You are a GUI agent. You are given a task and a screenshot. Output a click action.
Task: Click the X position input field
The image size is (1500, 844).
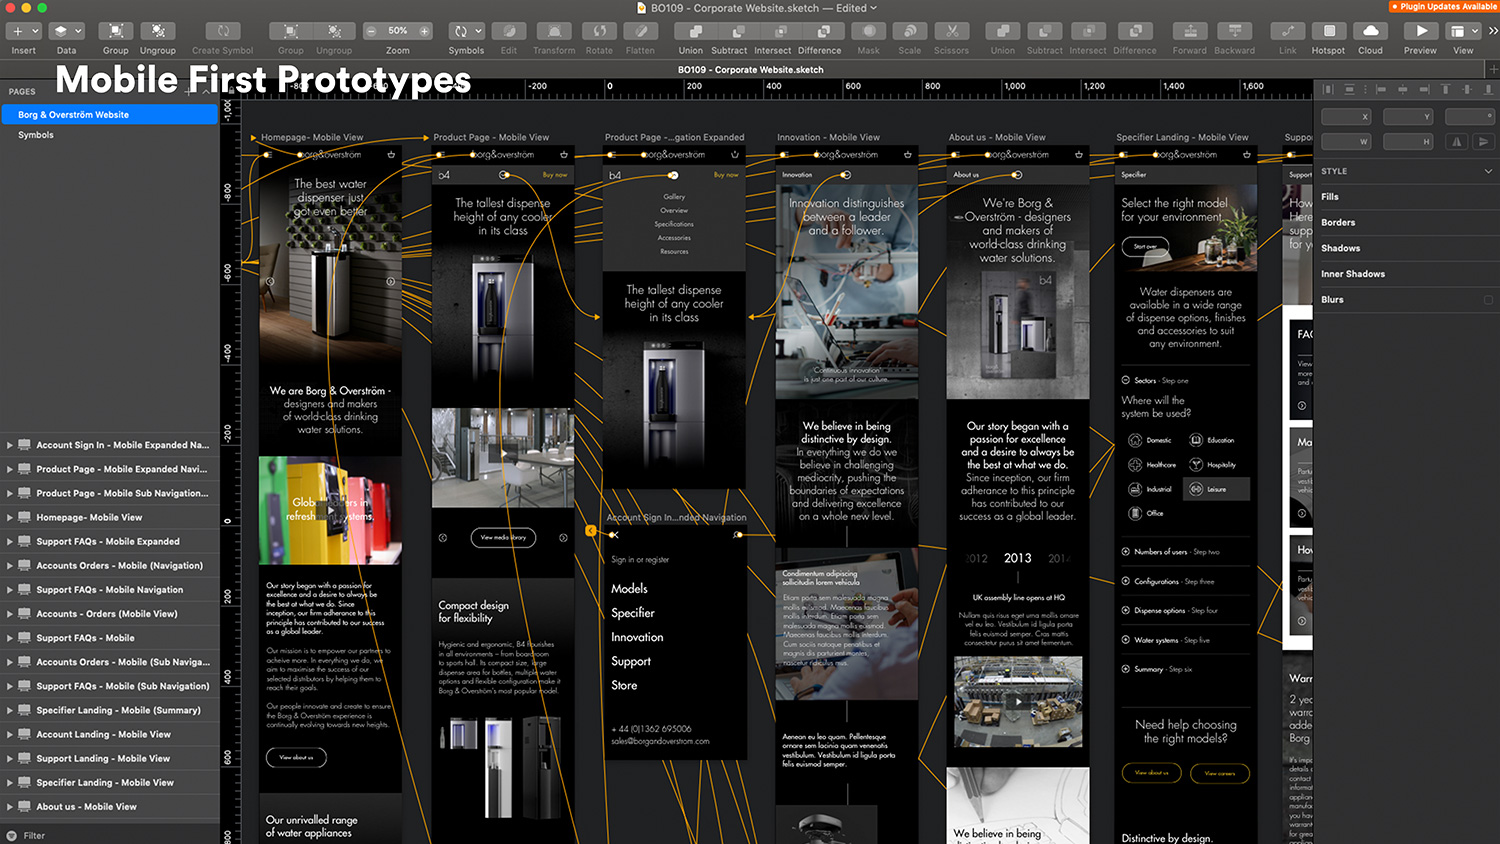(1345, 117)
